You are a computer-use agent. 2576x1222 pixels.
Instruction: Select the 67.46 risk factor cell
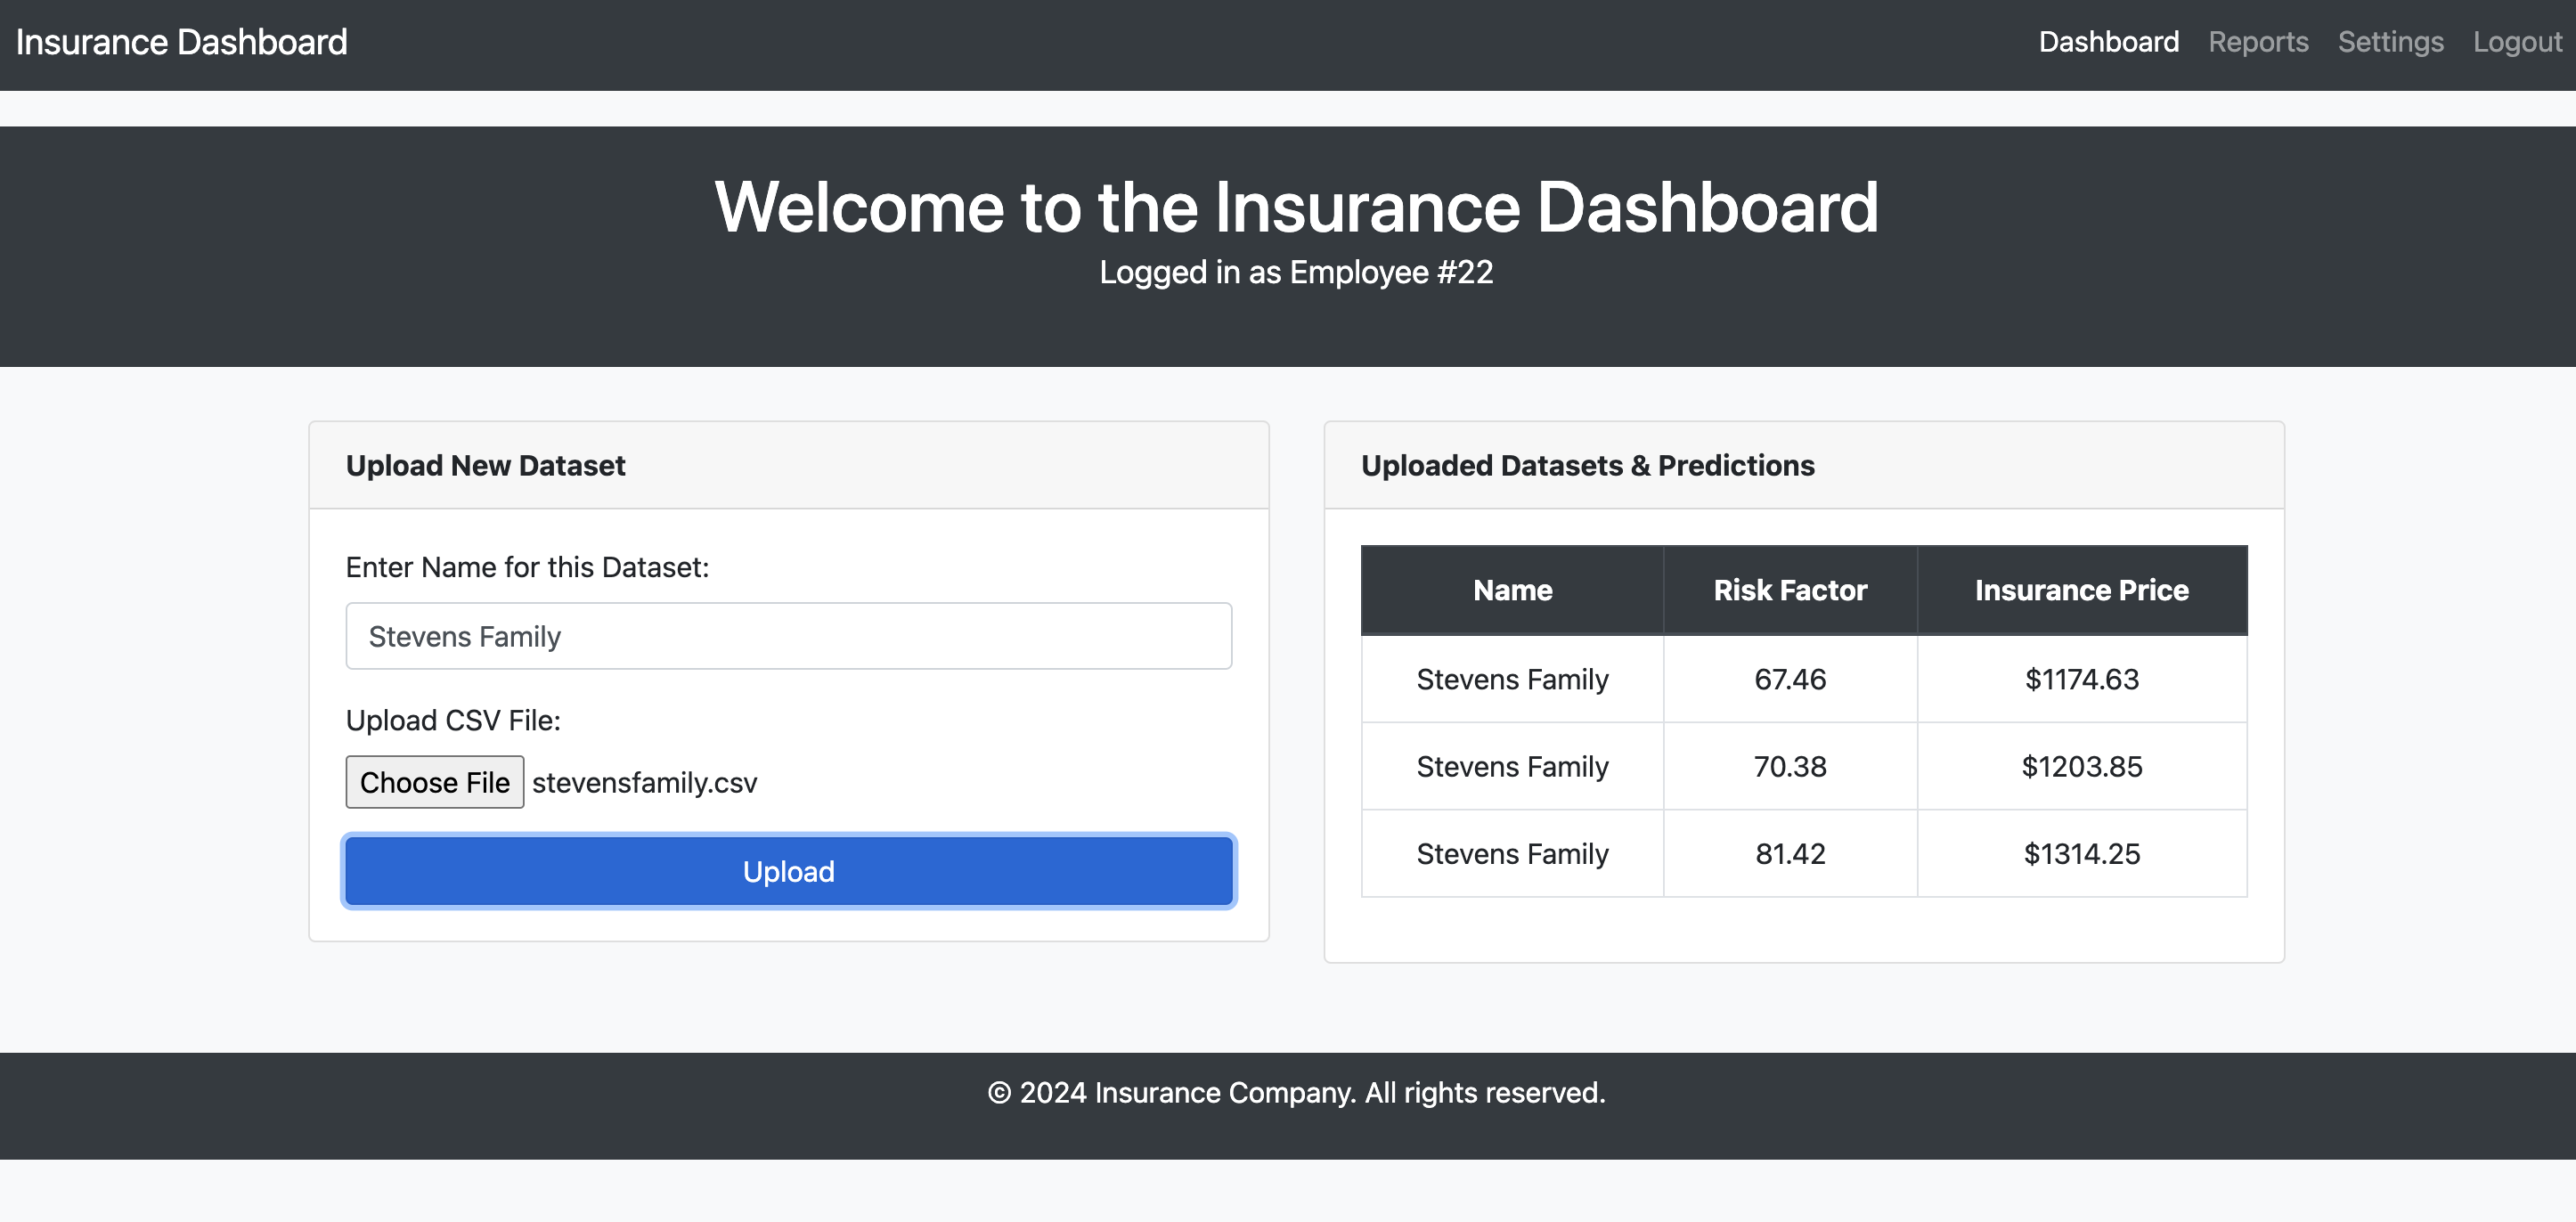[x=1790, y=679]
